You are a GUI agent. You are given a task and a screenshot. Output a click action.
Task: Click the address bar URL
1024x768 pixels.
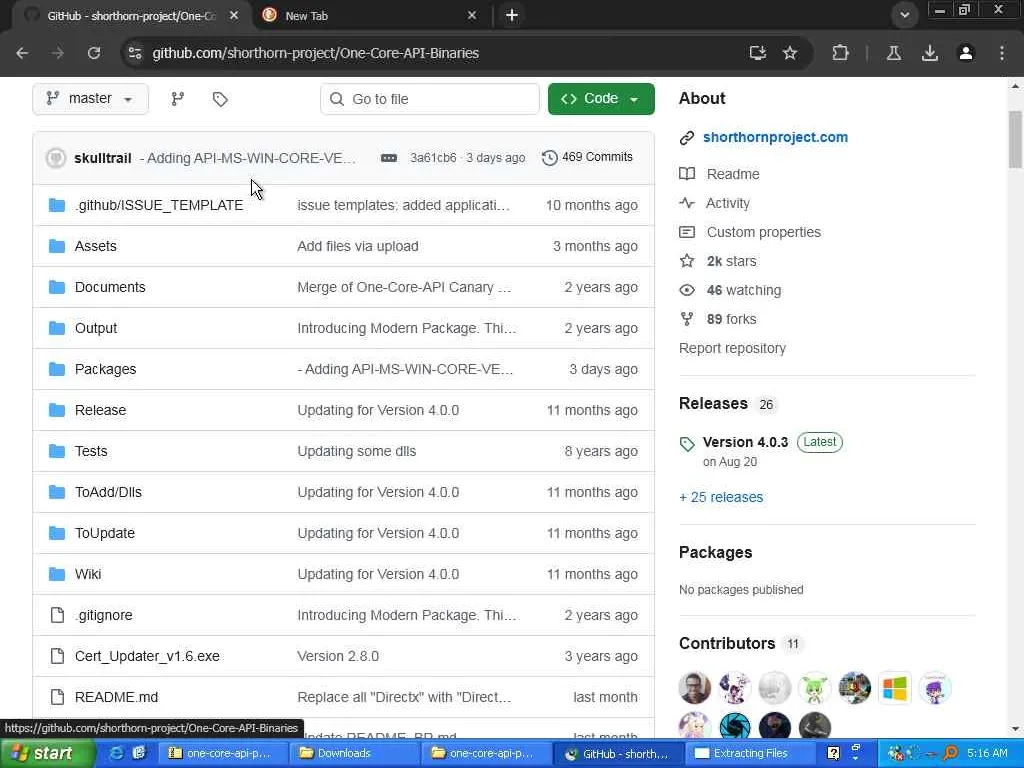(315, 53)
